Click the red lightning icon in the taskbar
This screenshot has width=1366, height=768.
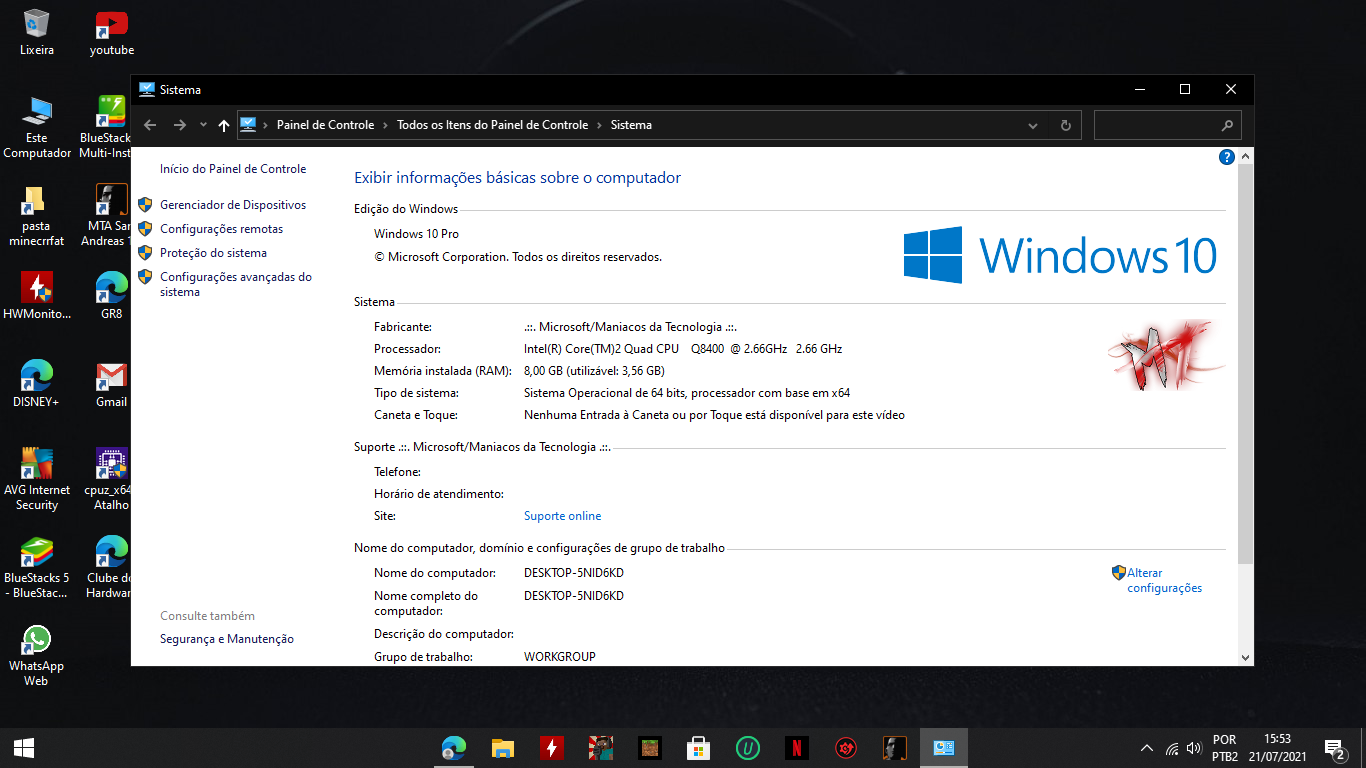tap(551, 747)
